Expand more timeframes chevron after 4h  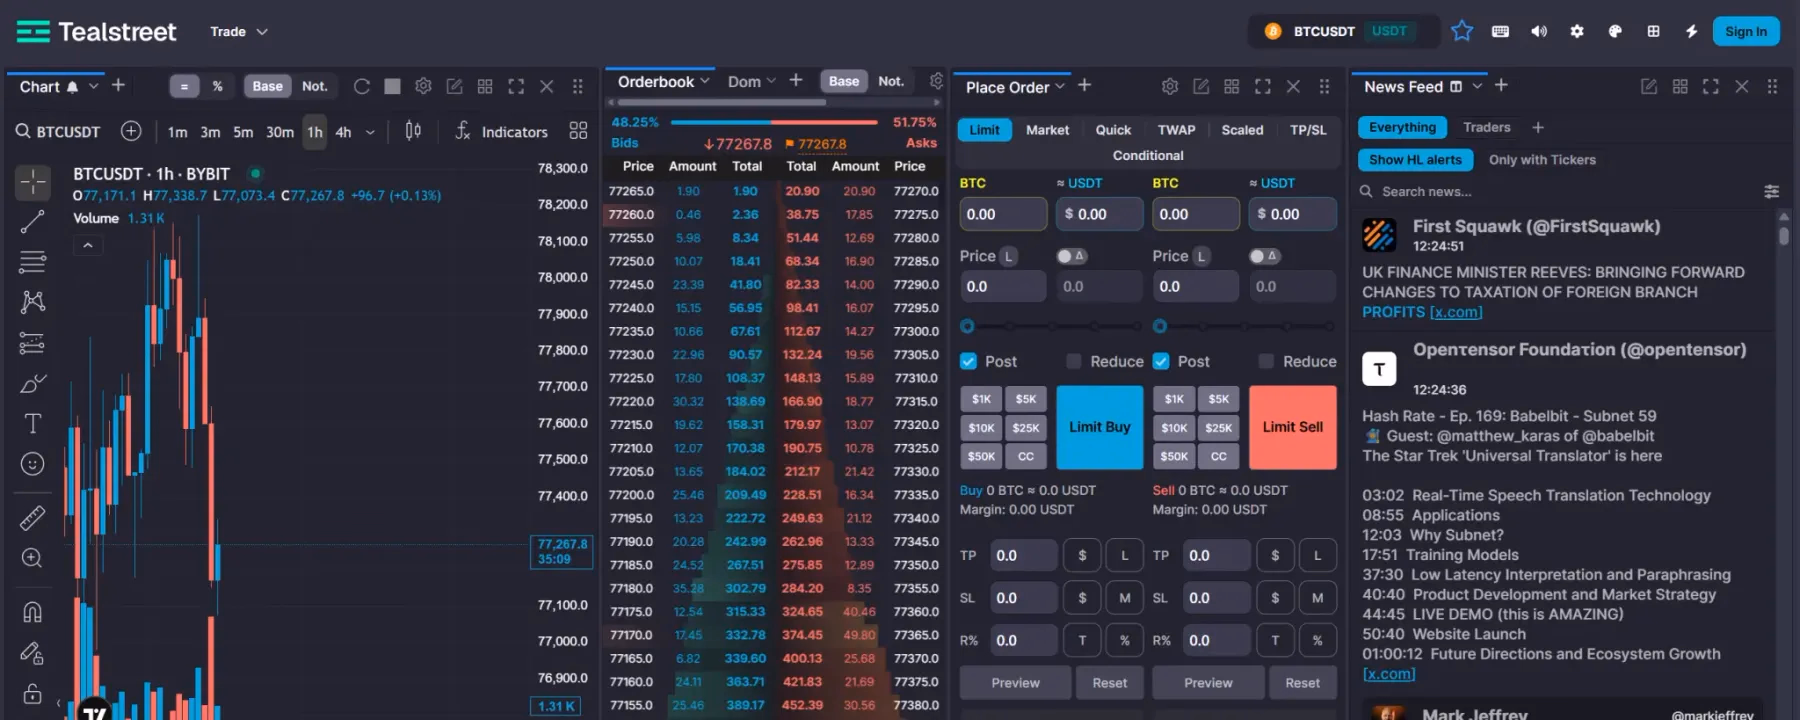tap(370, 132)
